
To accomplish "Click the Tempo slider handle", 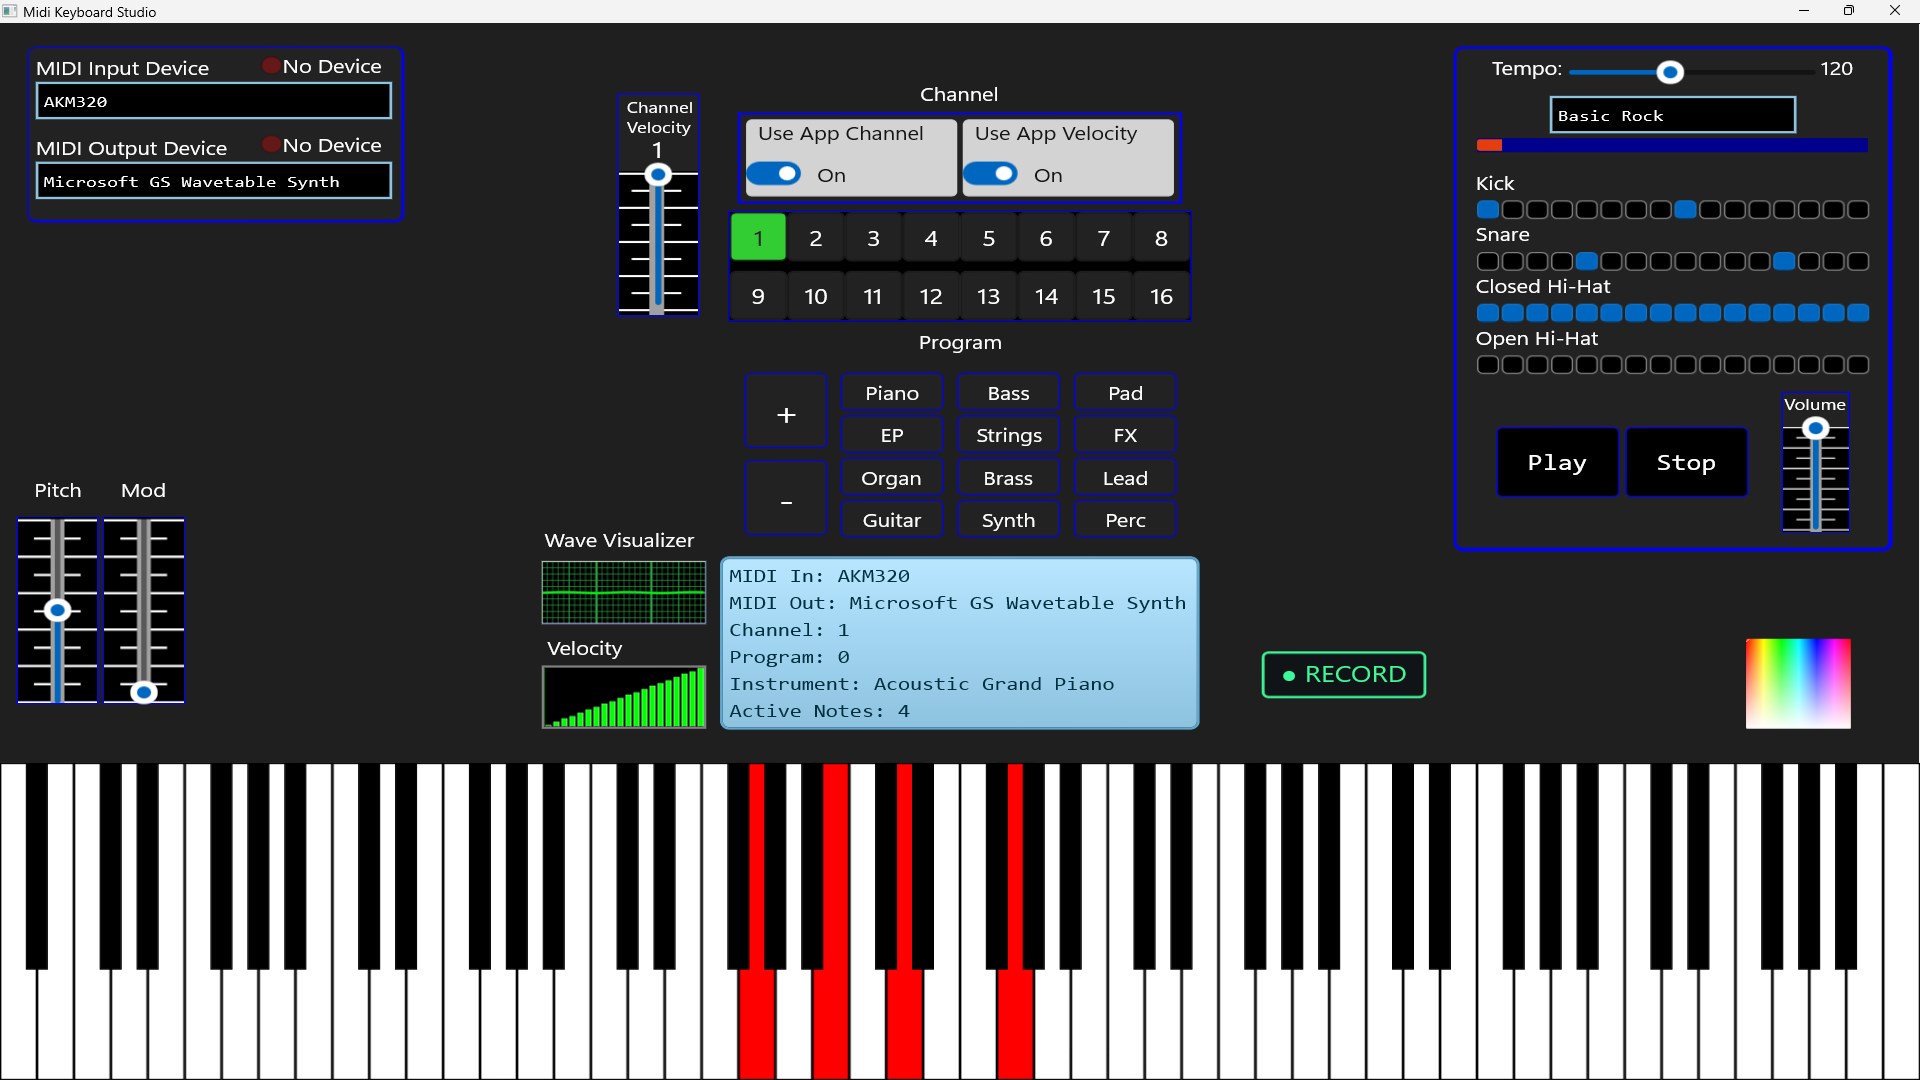I will (1670, 72).
